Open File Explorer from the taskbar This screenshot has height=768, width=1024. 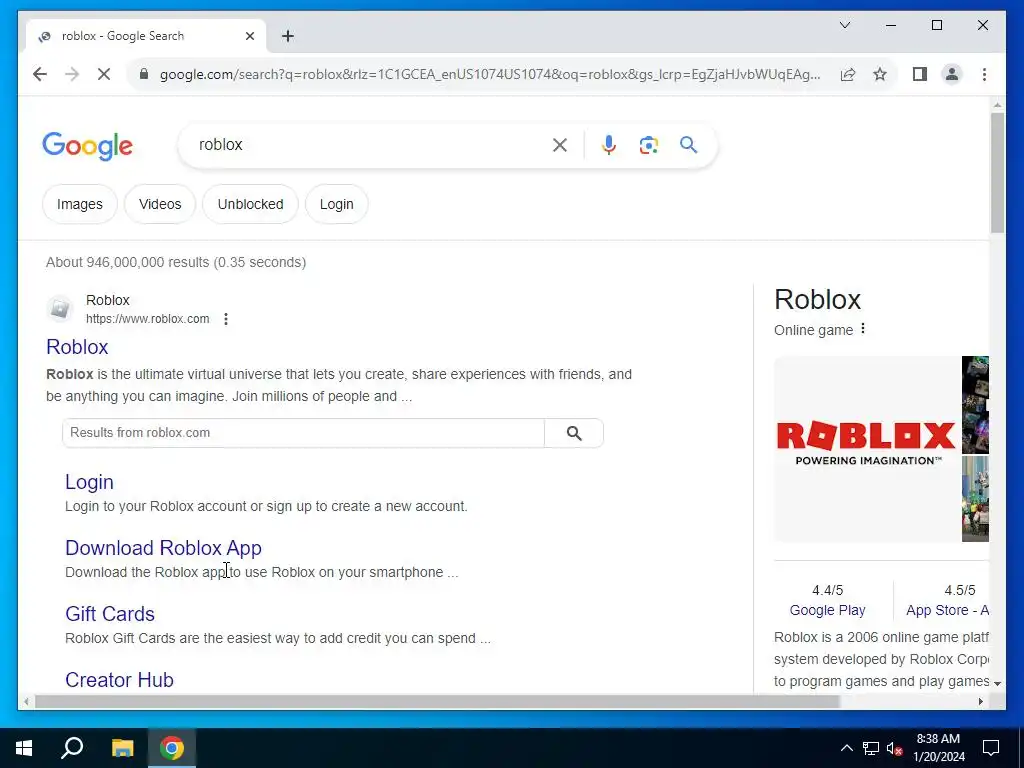point(122,748)
